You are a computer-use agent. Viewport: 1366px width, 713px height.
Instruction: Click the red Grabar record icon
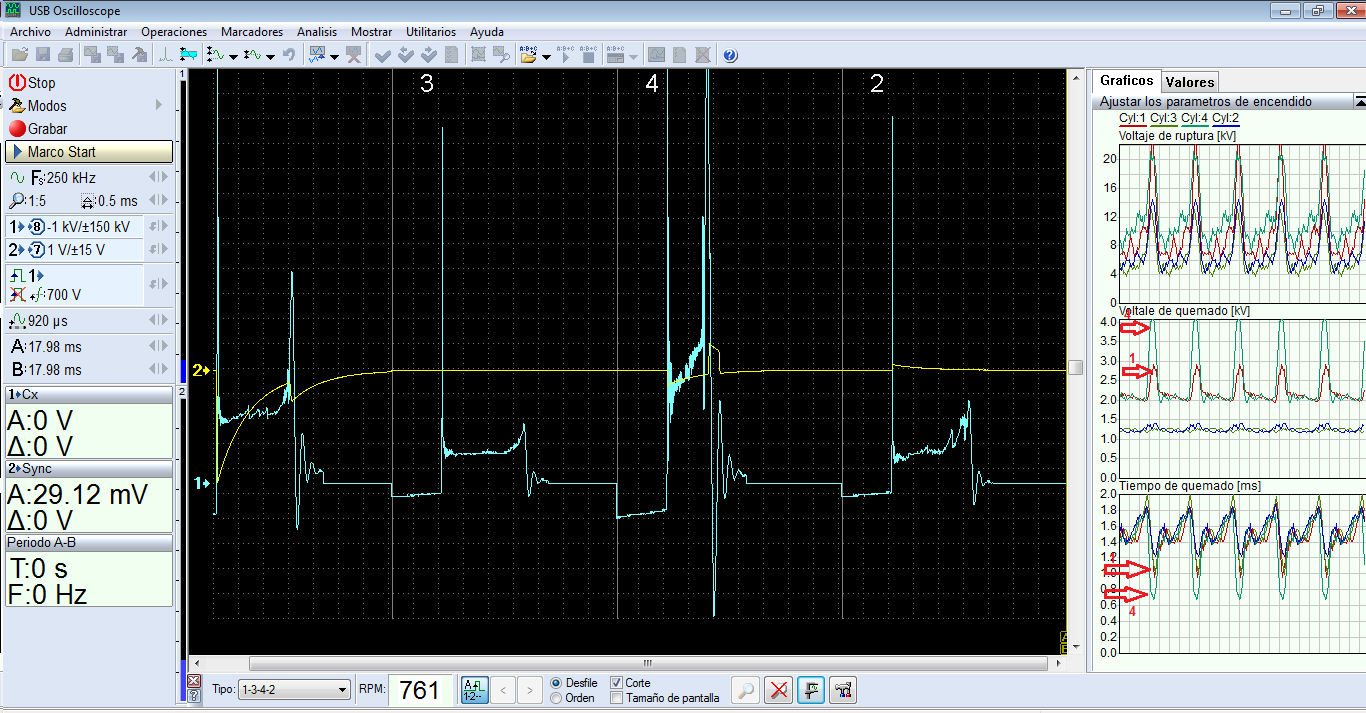[17, 129]
